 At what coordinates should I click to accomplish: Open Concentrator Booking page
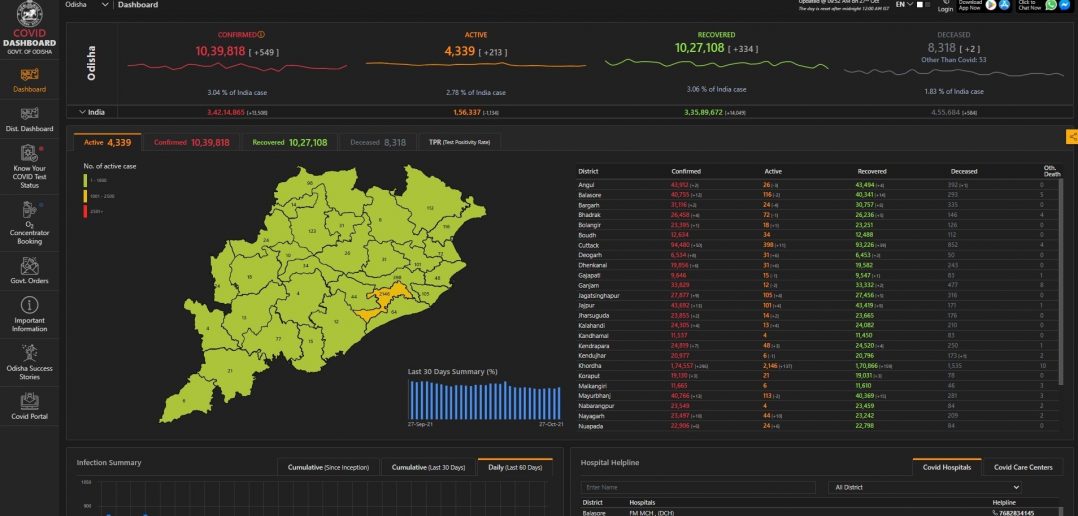pos(30,223)
